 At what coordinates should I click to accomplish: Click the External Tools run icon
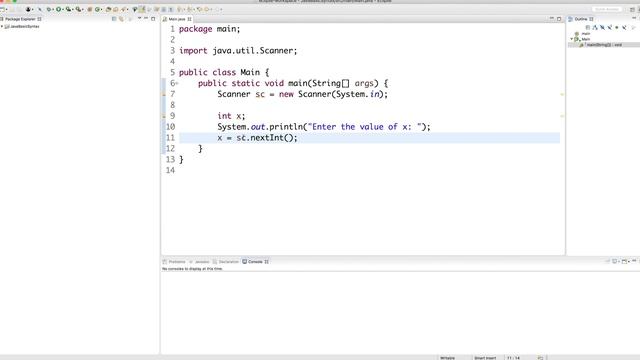[78, 9]
